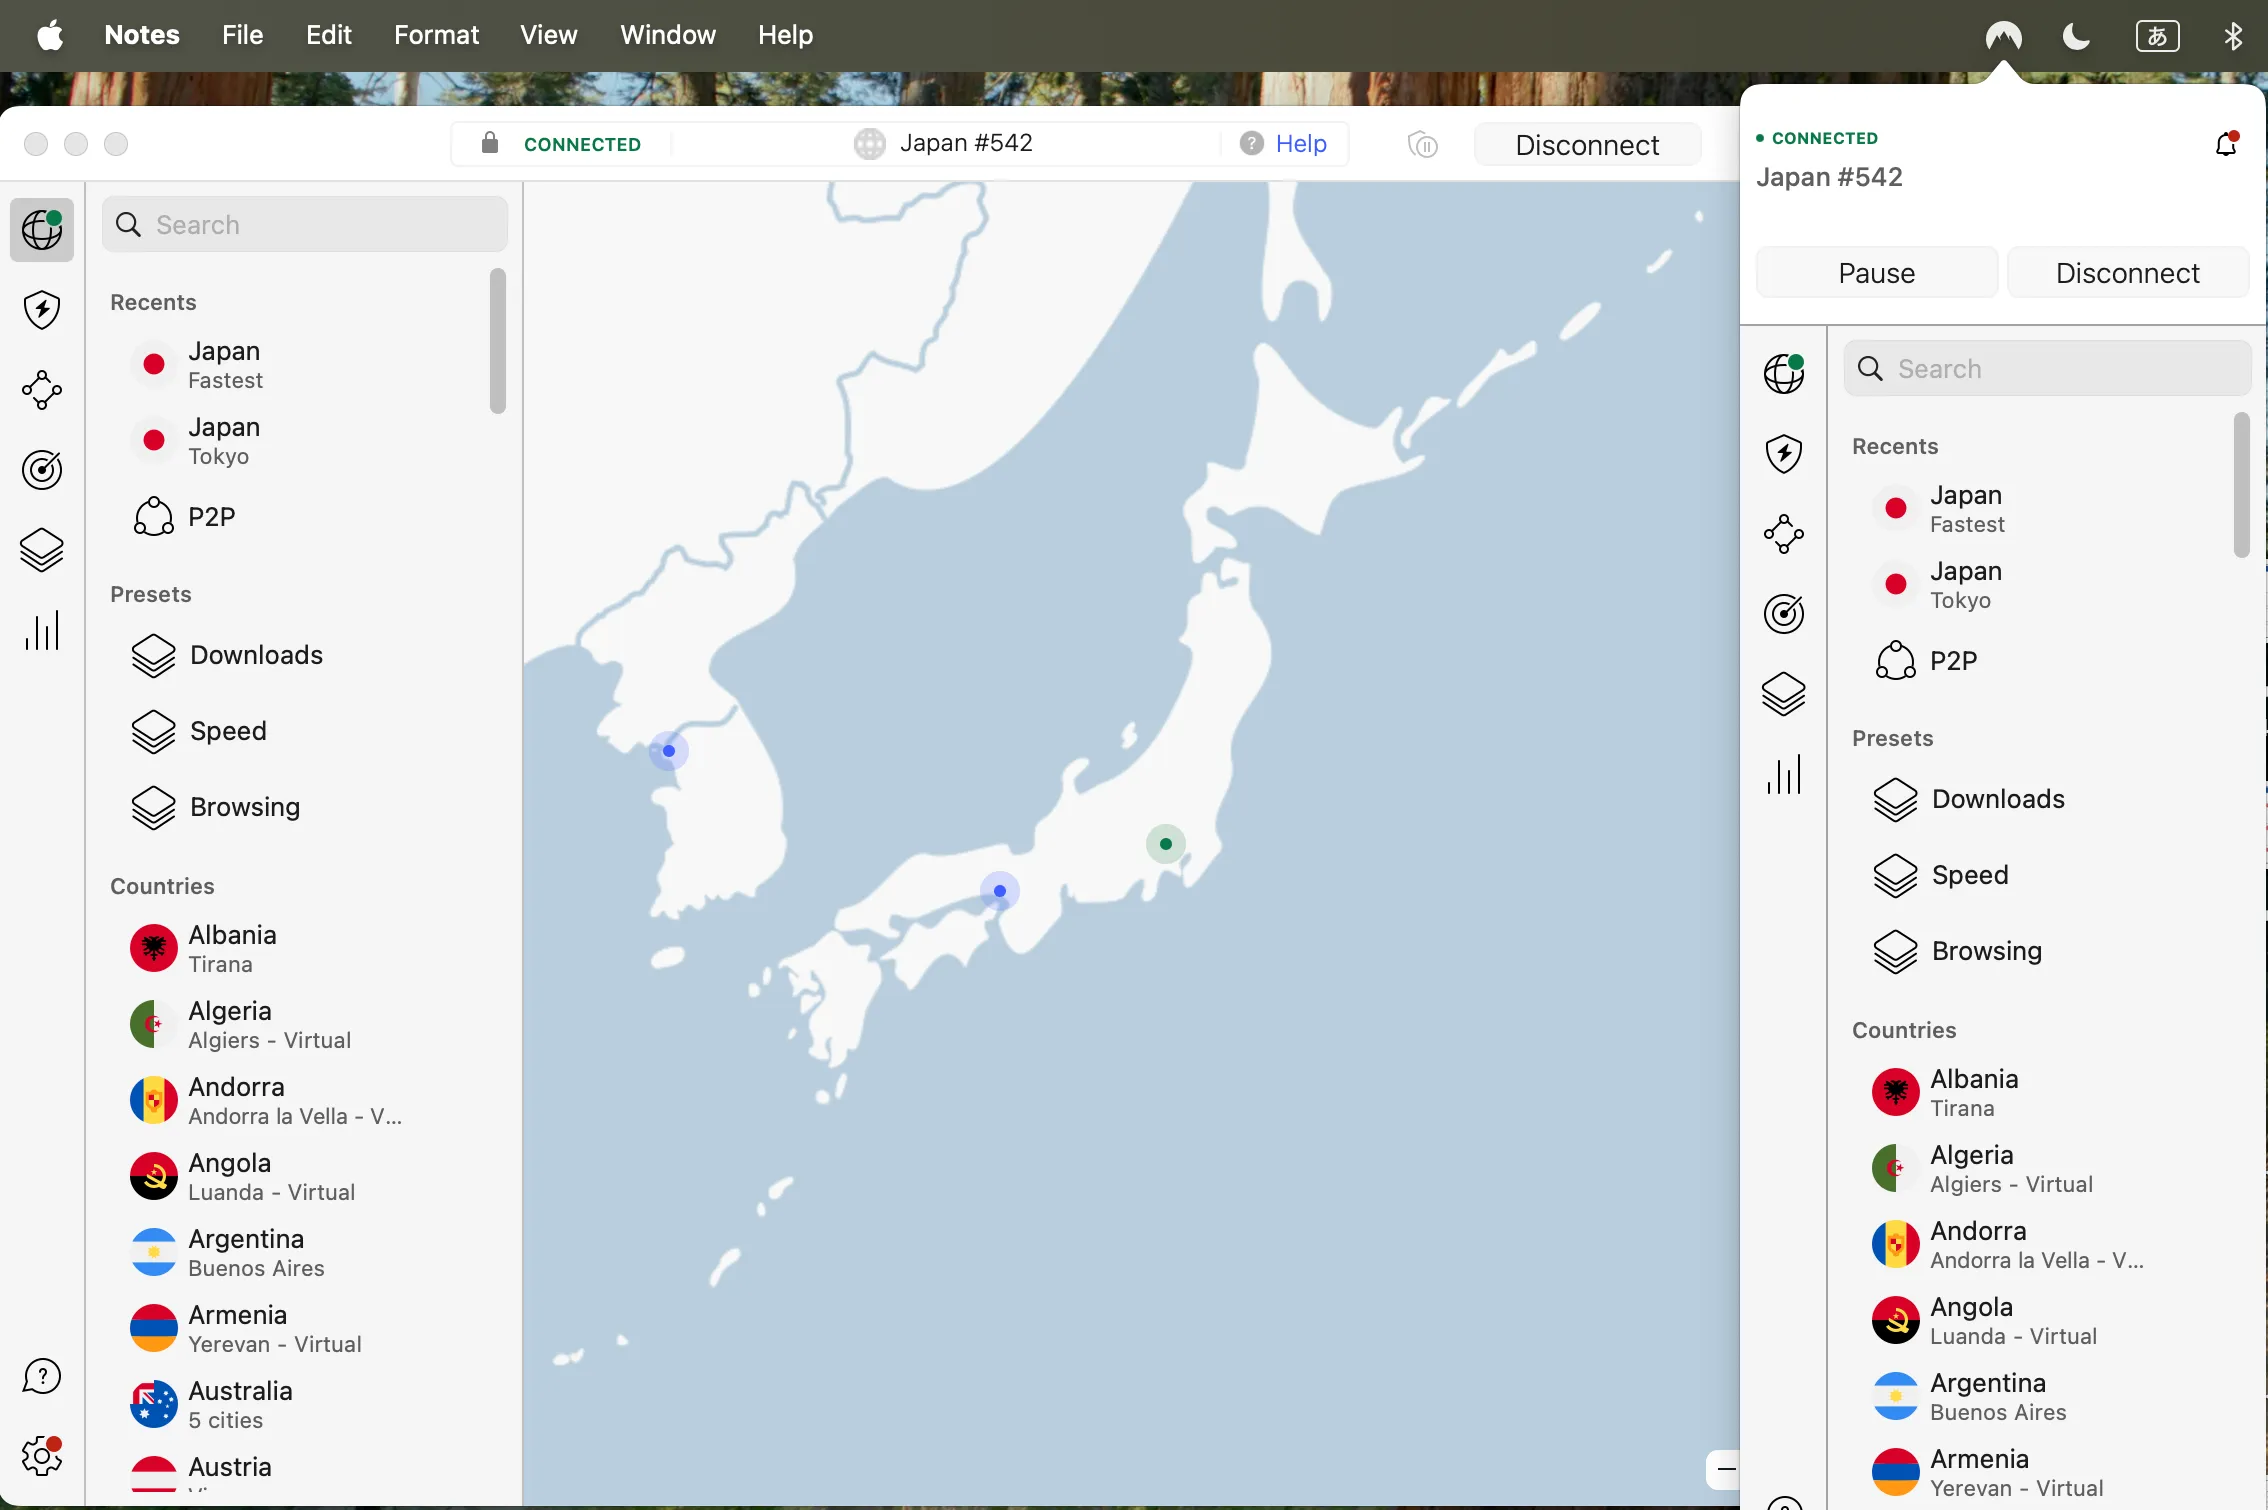This screenshot has height=1510, width=2268.
Task: Open the File menu
Action: [x=242, y=36]
